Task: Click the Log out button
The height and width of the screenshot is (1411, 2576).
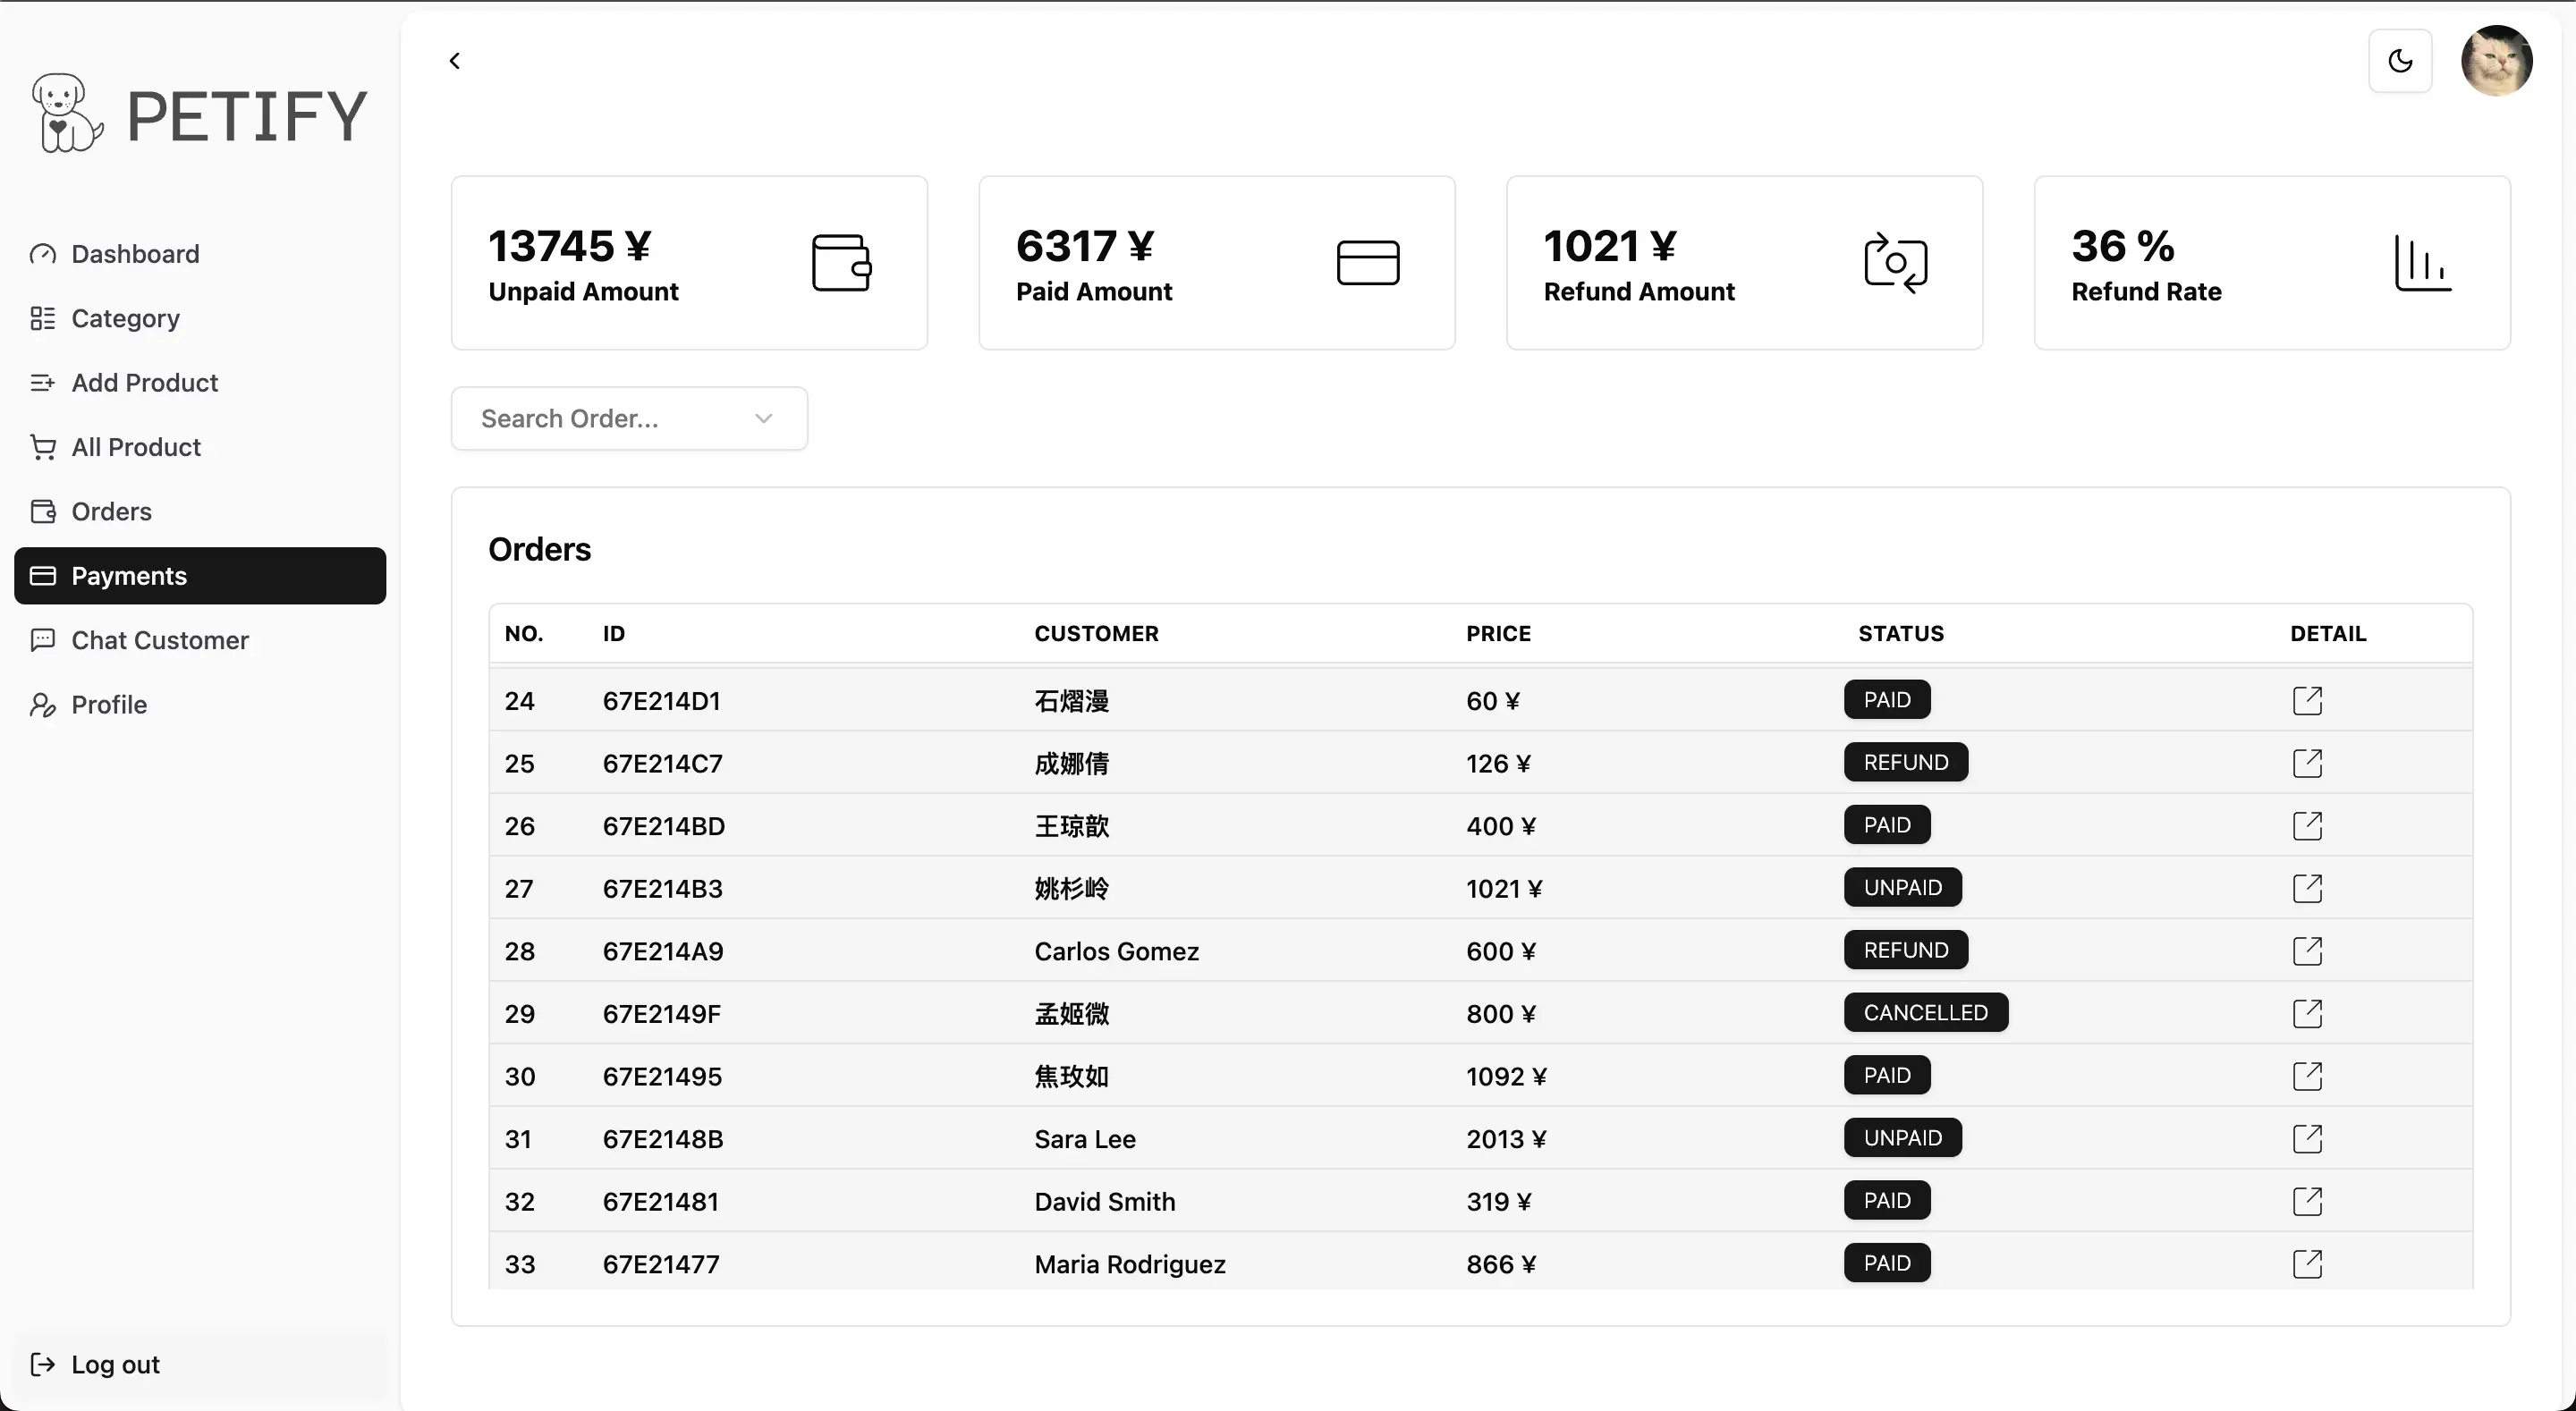Action: point(115,1364)
